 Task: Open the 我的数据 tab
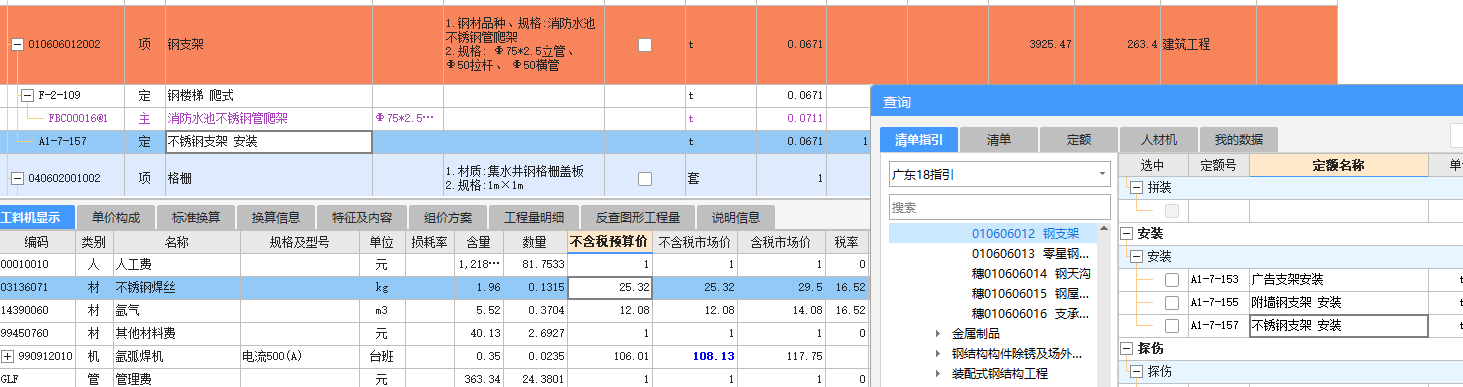(1238, 139)
